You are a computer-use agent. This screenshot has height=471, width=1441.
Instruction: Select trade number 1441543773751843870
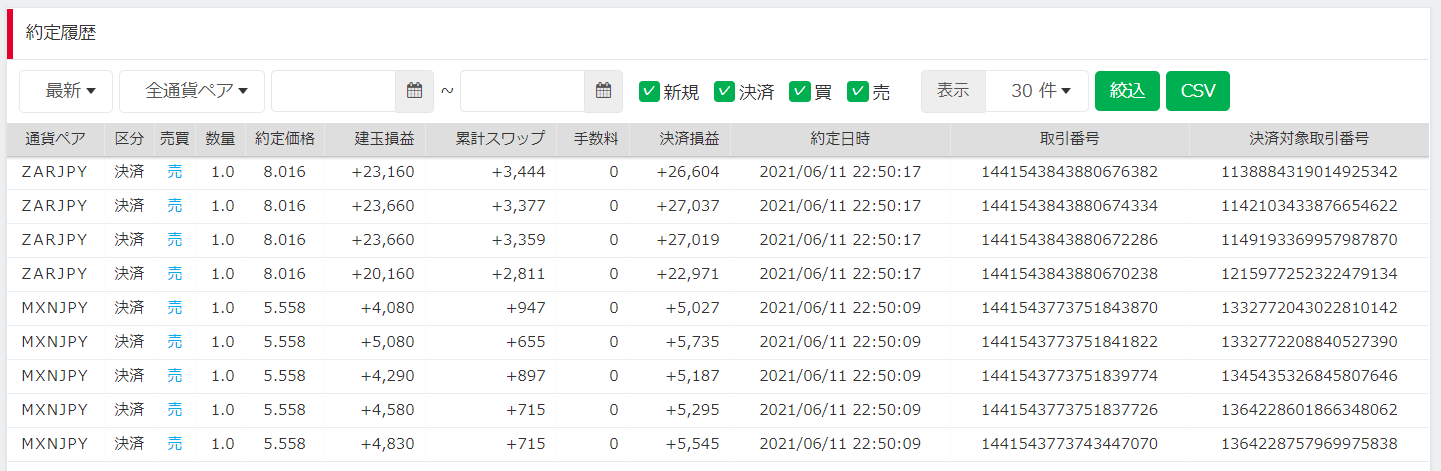(1069, 308)
